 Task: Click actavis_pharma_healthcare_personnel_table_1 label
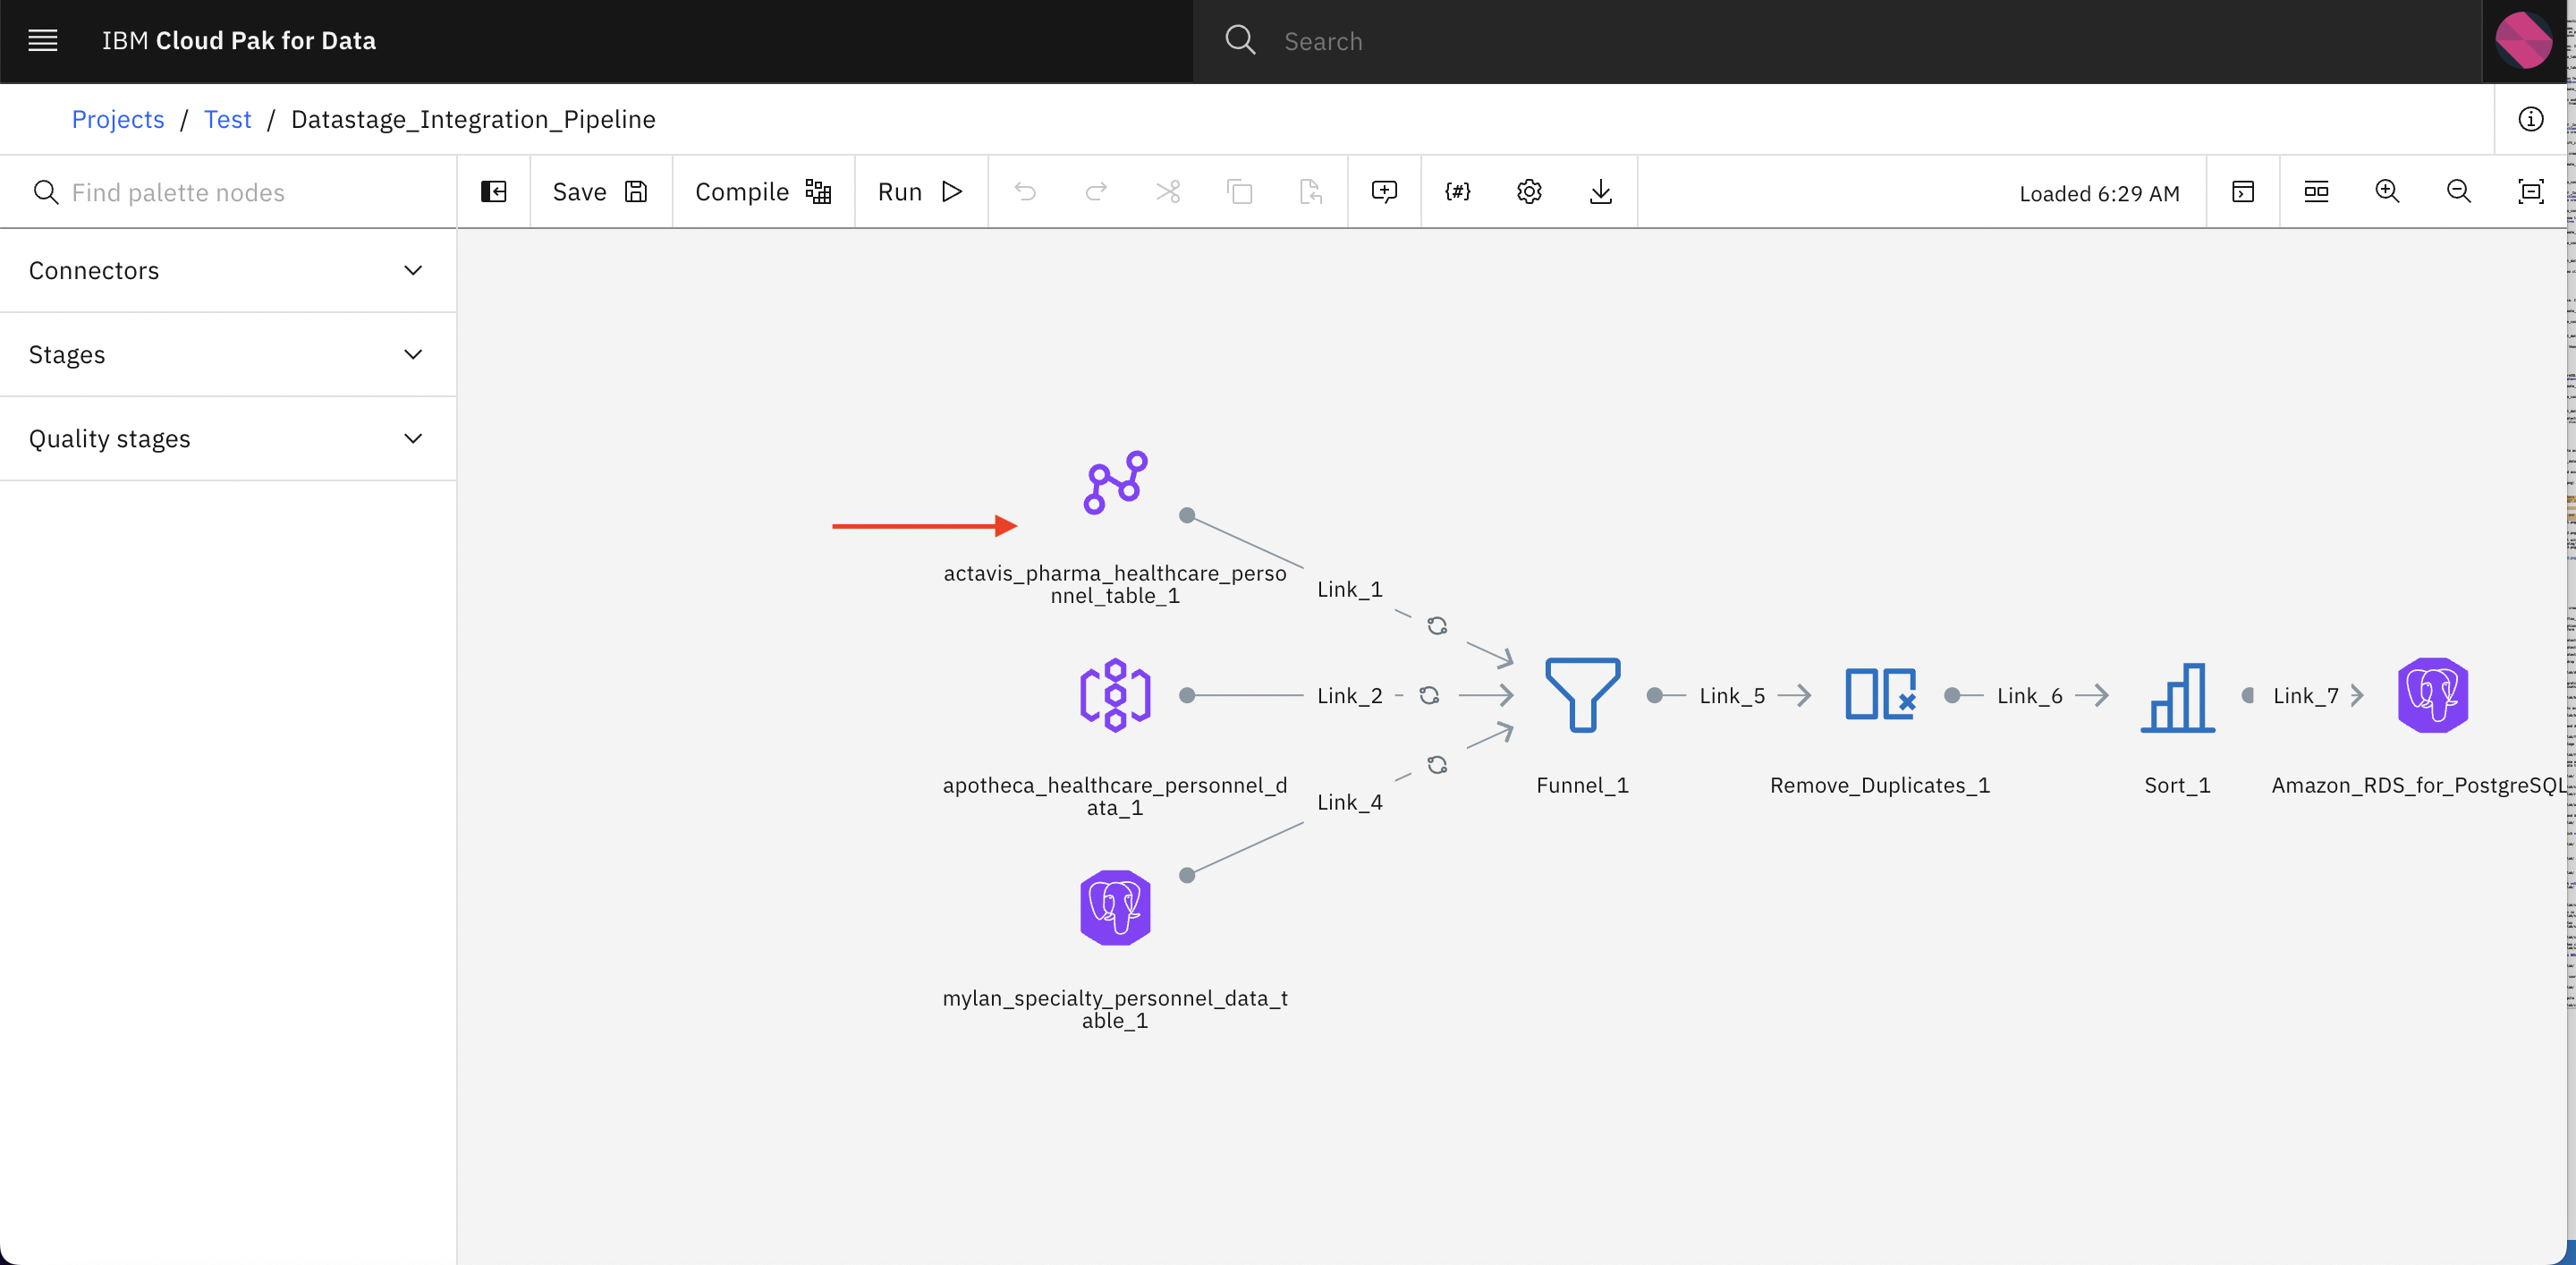pos(1115,584)
